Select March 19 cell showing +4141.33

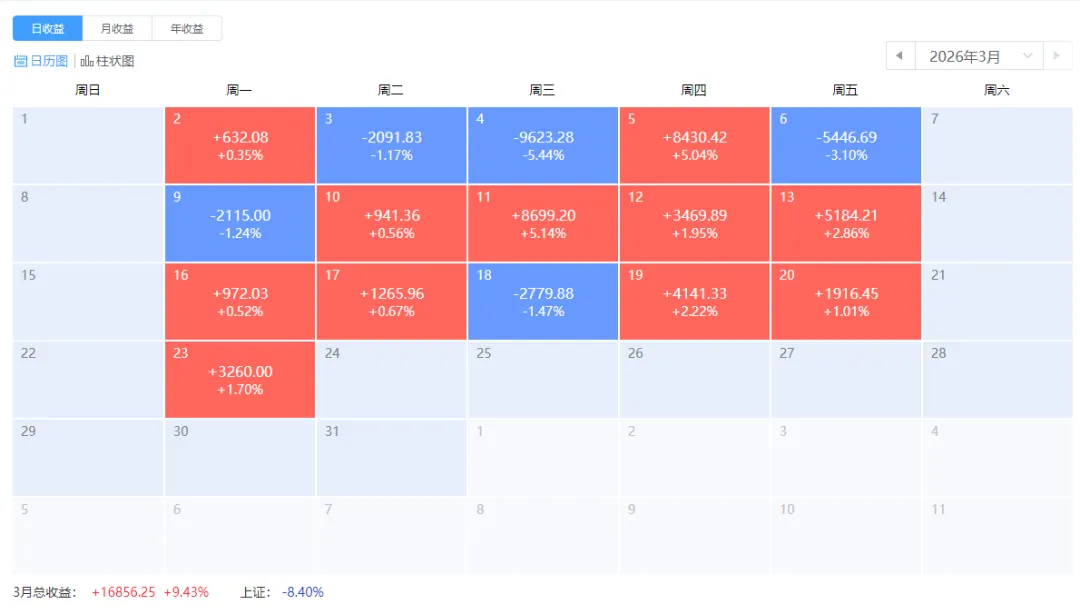(694, 301)
